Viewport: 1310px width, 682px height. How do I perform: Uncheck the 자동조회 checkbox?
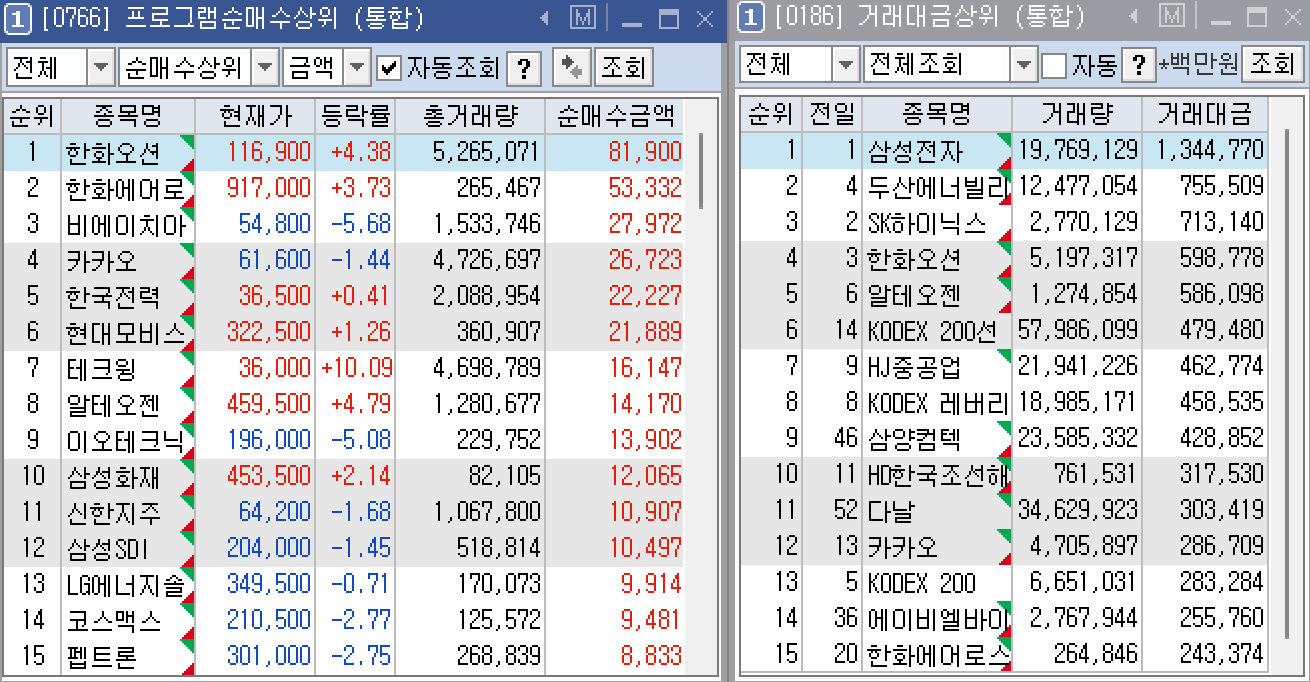[x=389, y=68]
